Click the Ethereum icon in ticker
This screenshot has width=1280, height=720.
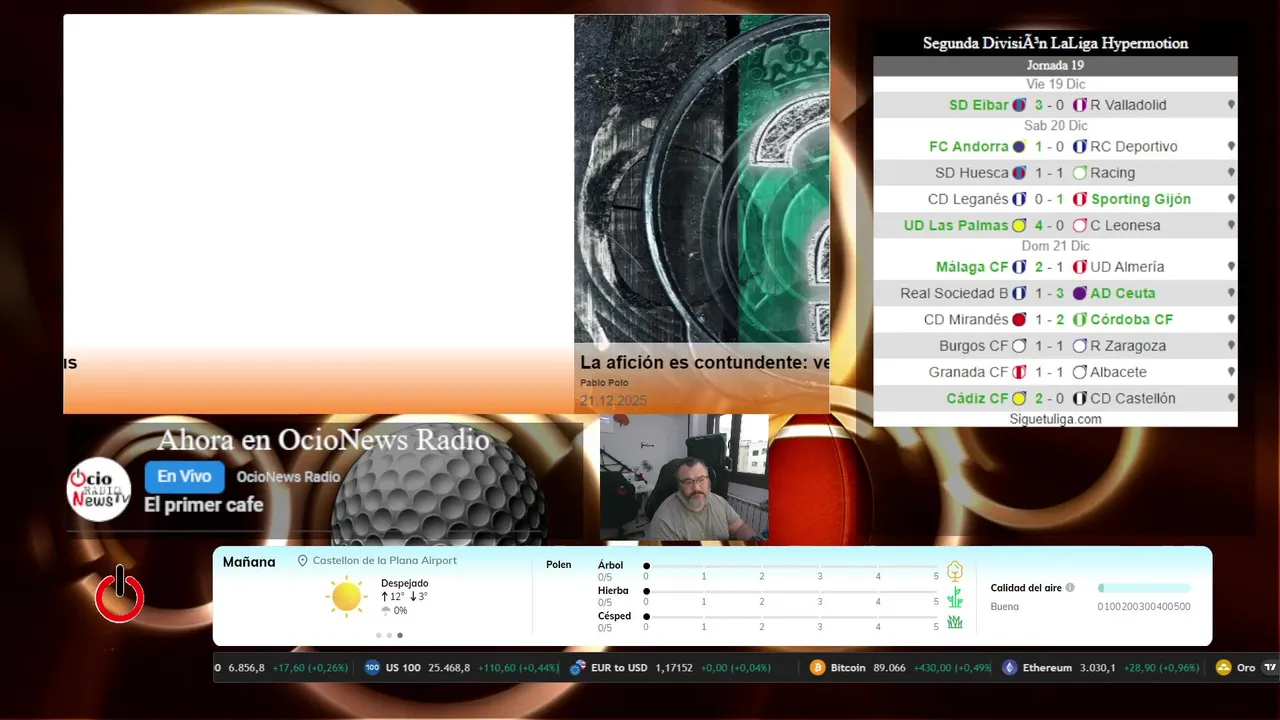coord(1010,668)
